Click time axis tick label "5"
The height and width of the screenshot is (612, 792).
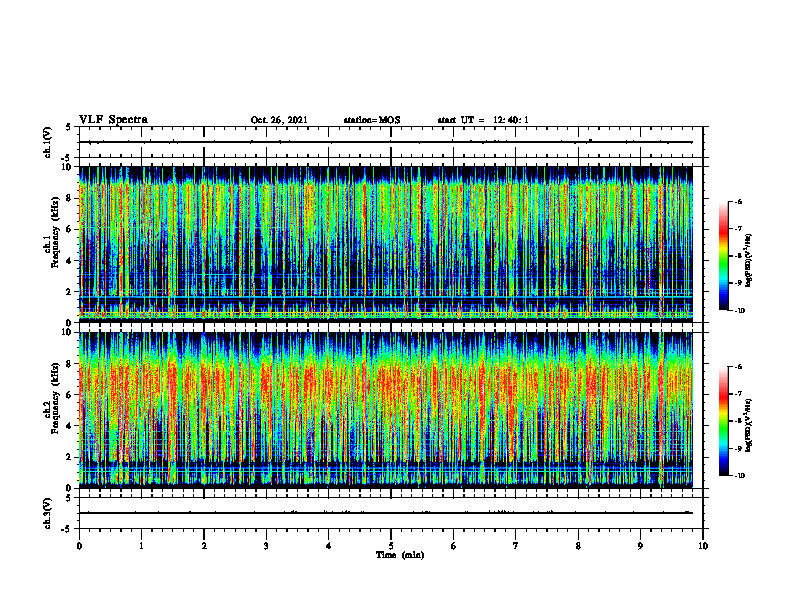click(x=391, y=546)
